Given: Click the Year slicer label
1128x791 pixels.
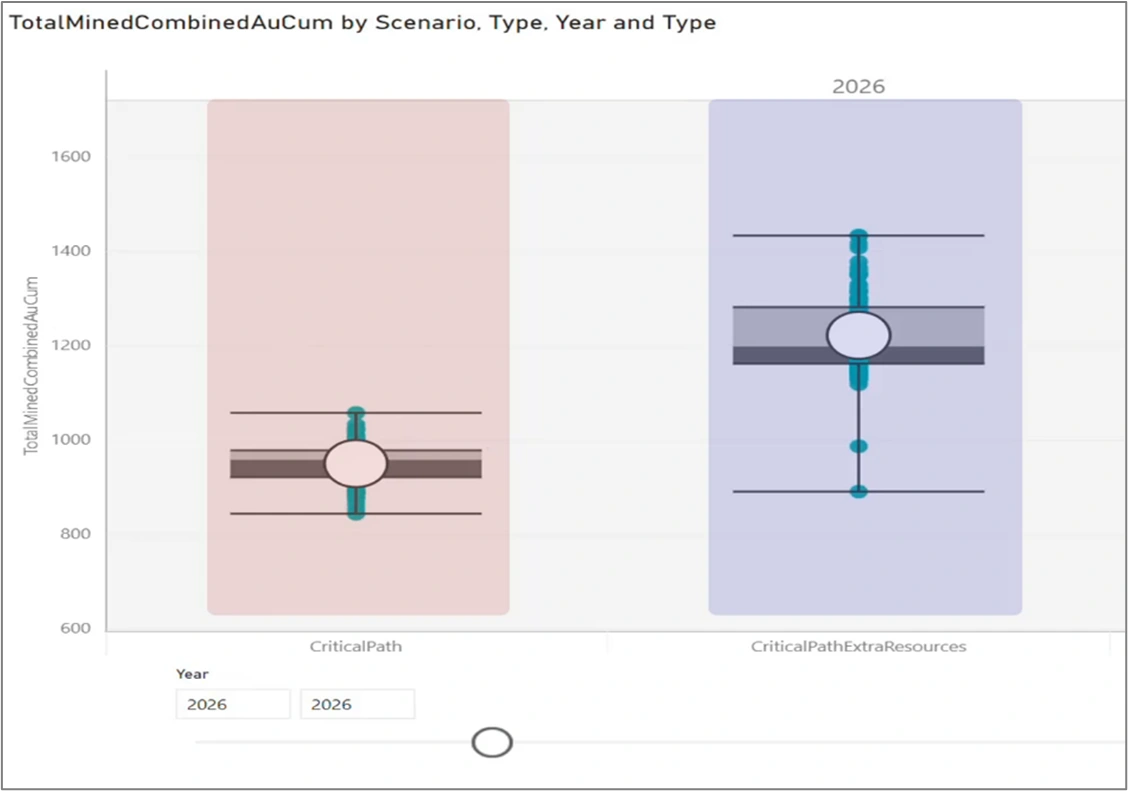Looking at the screenshot, I should (192, 674).
